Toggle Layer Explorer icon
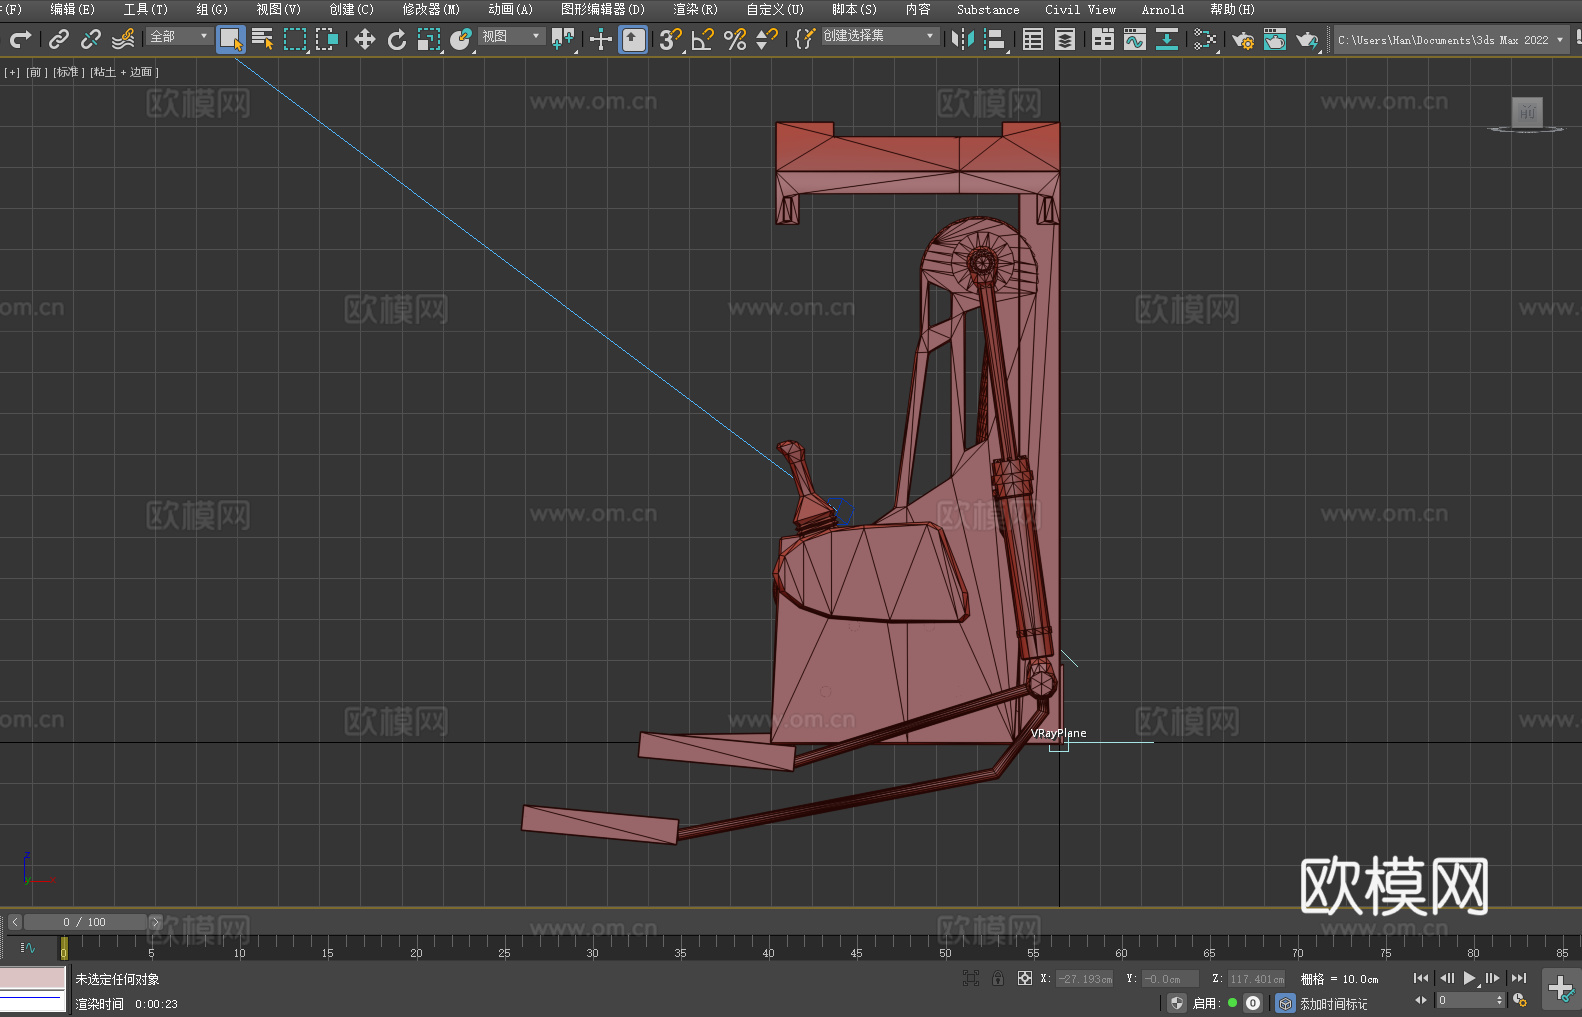Image resolution: width=1582 pixels, height=1017 pixels. pyautogui.click(x=1065, y=39)
